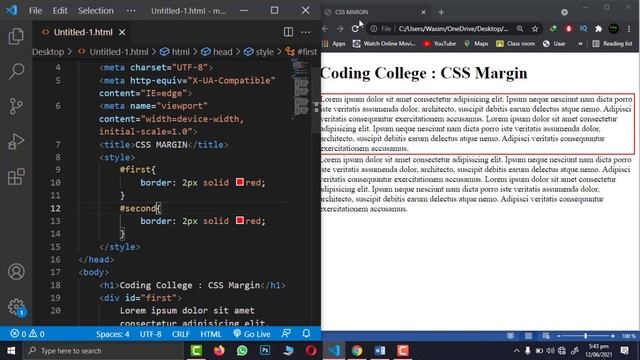Change language mode via HTML status item
This screenshot has width=640, height=360.
pos(211,334)
